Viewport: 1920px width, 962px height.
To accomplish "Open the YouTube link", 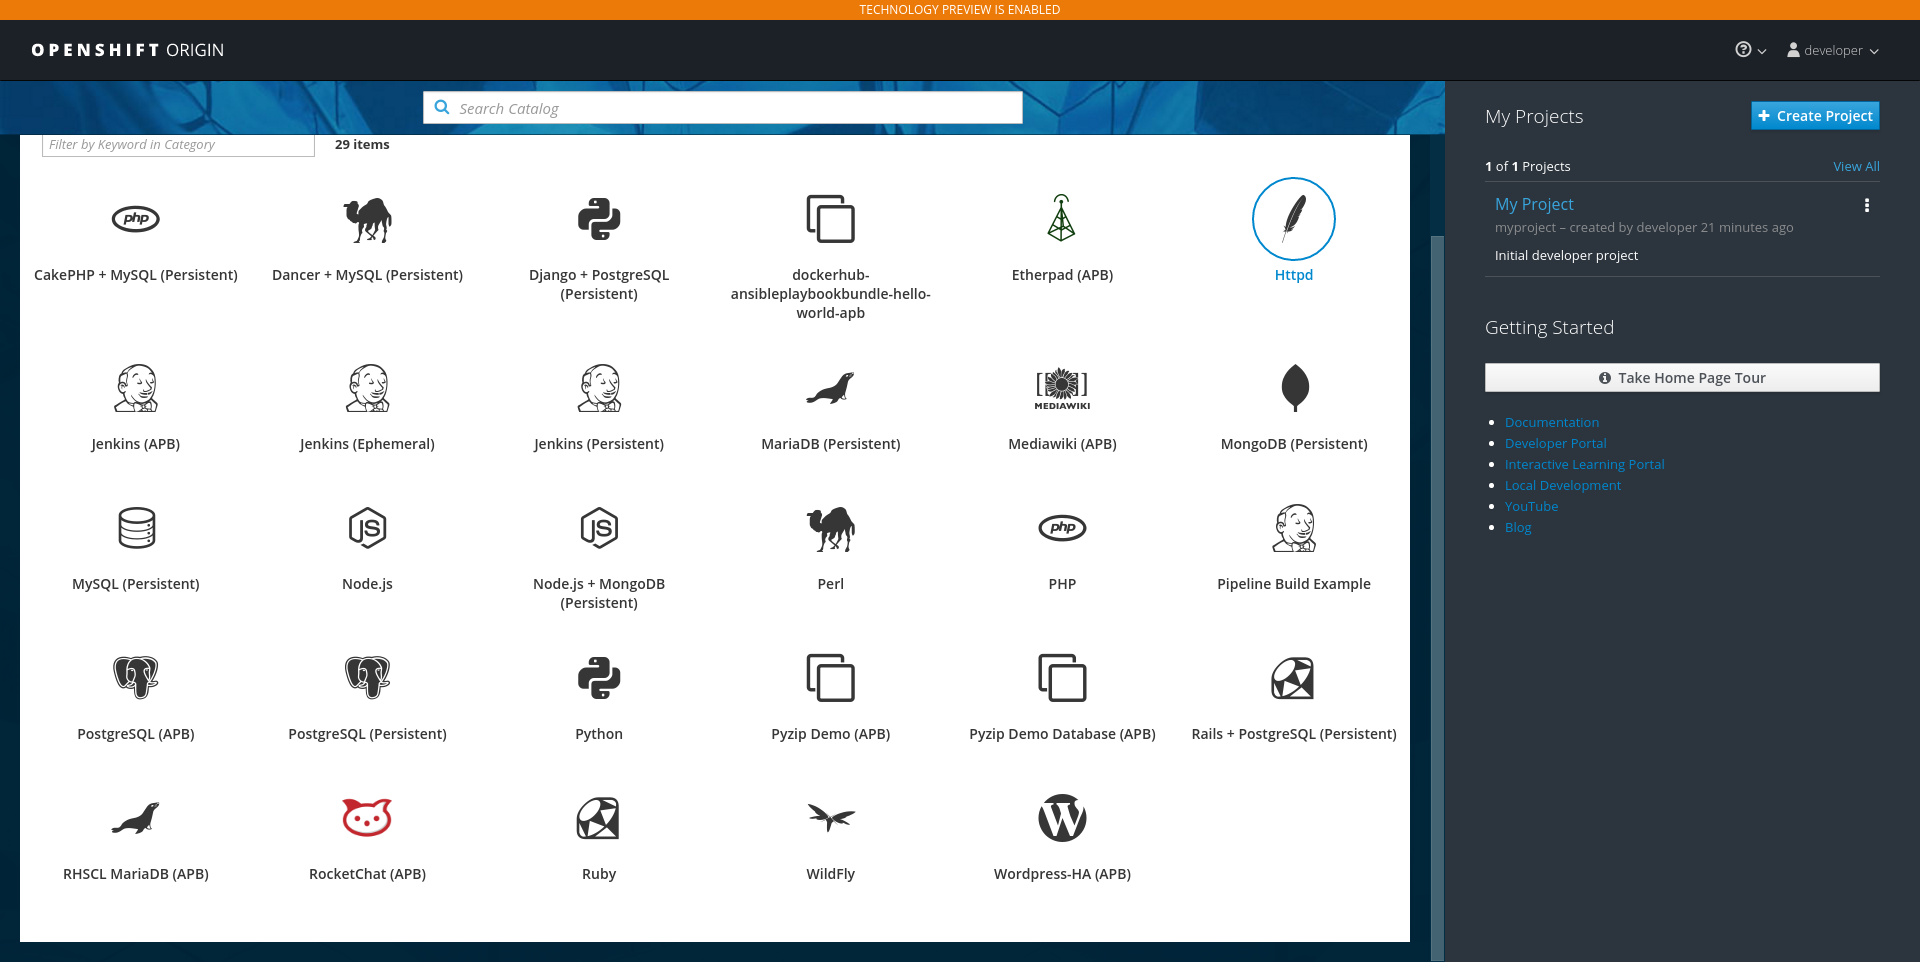I will point(1532,507).
